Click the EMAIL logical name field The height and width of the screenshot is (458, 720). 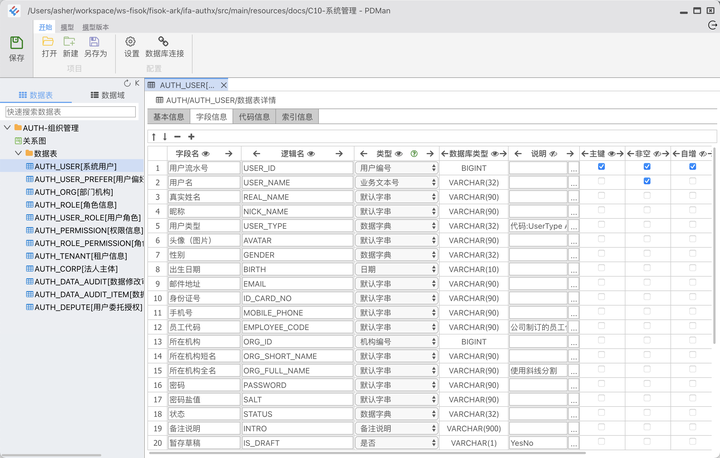click(297, 284)
